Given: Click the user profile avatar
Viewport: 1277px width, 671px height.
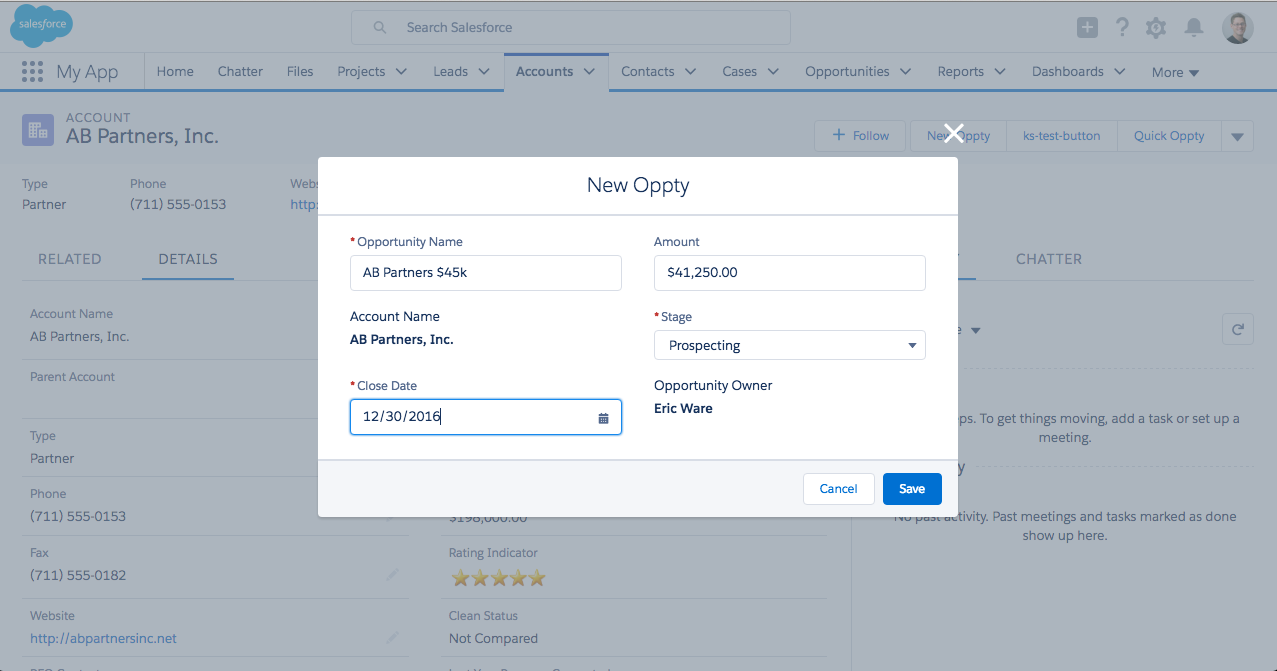Looking at the screenshot, I should click(x=1238, y=27).
